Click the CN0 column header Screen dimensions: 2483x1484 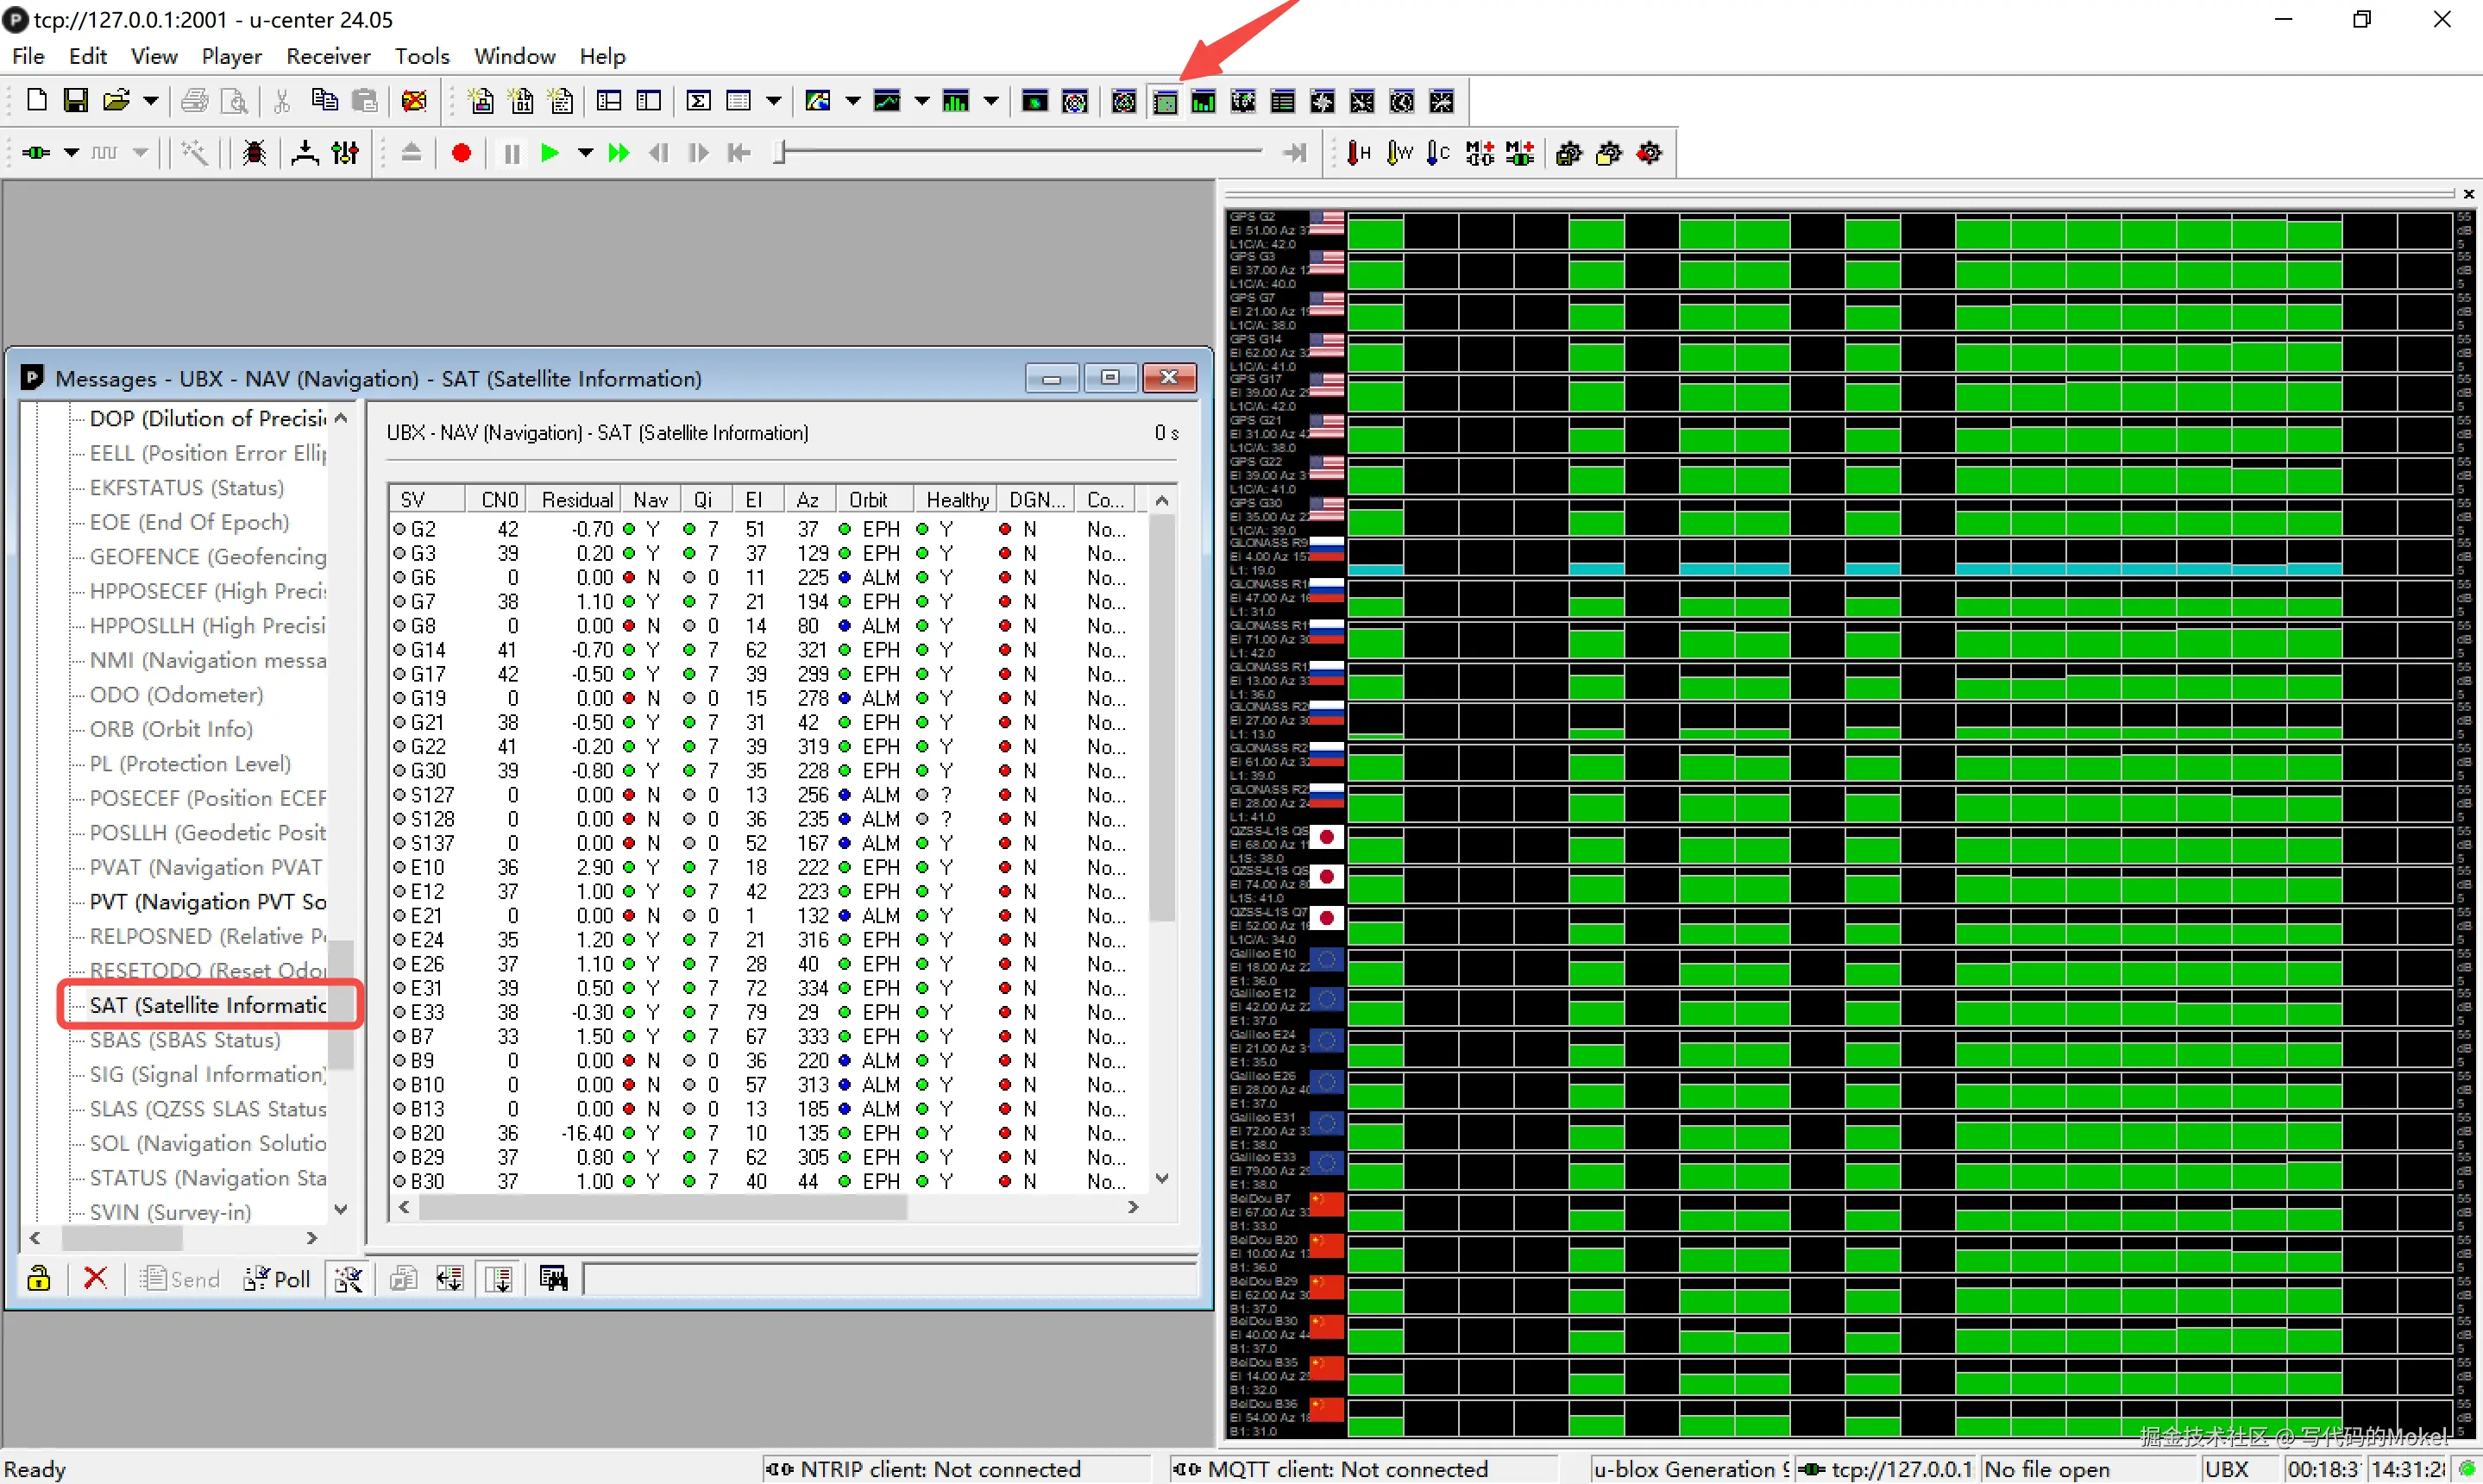point(498,499)
